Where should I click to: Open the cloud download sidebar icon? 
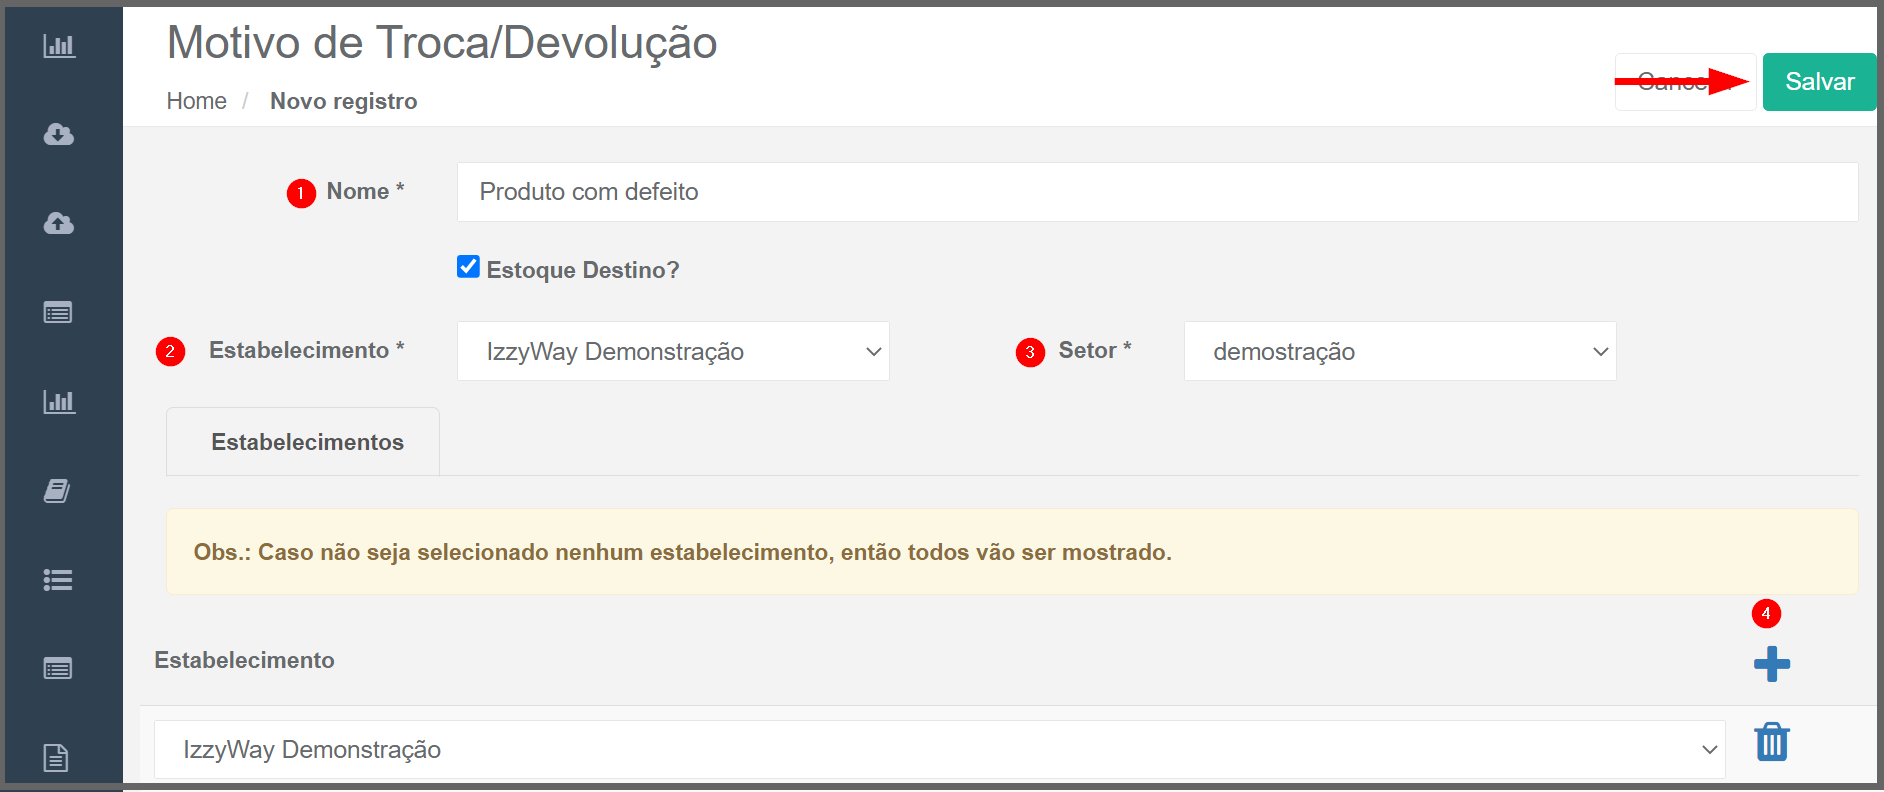pos(59,134)
